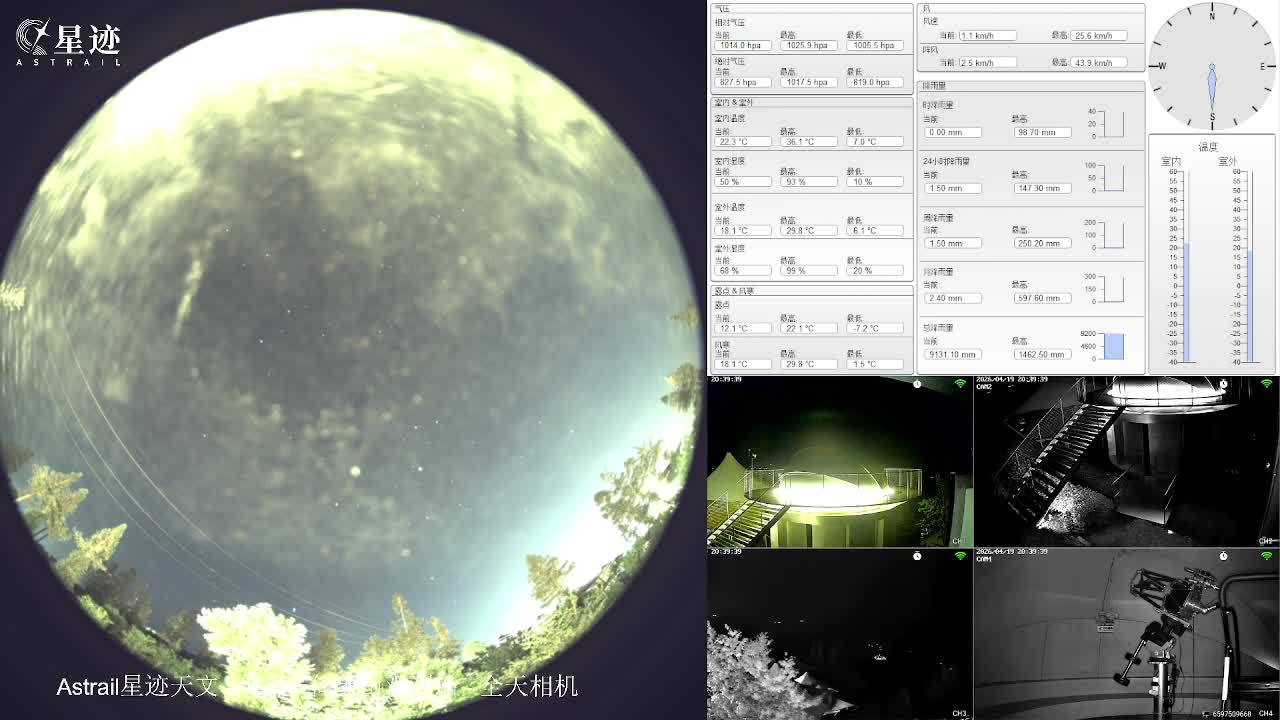
Task: Click the green Wi-Fi signal icon on CAM2
Action: click(1266, 384)
